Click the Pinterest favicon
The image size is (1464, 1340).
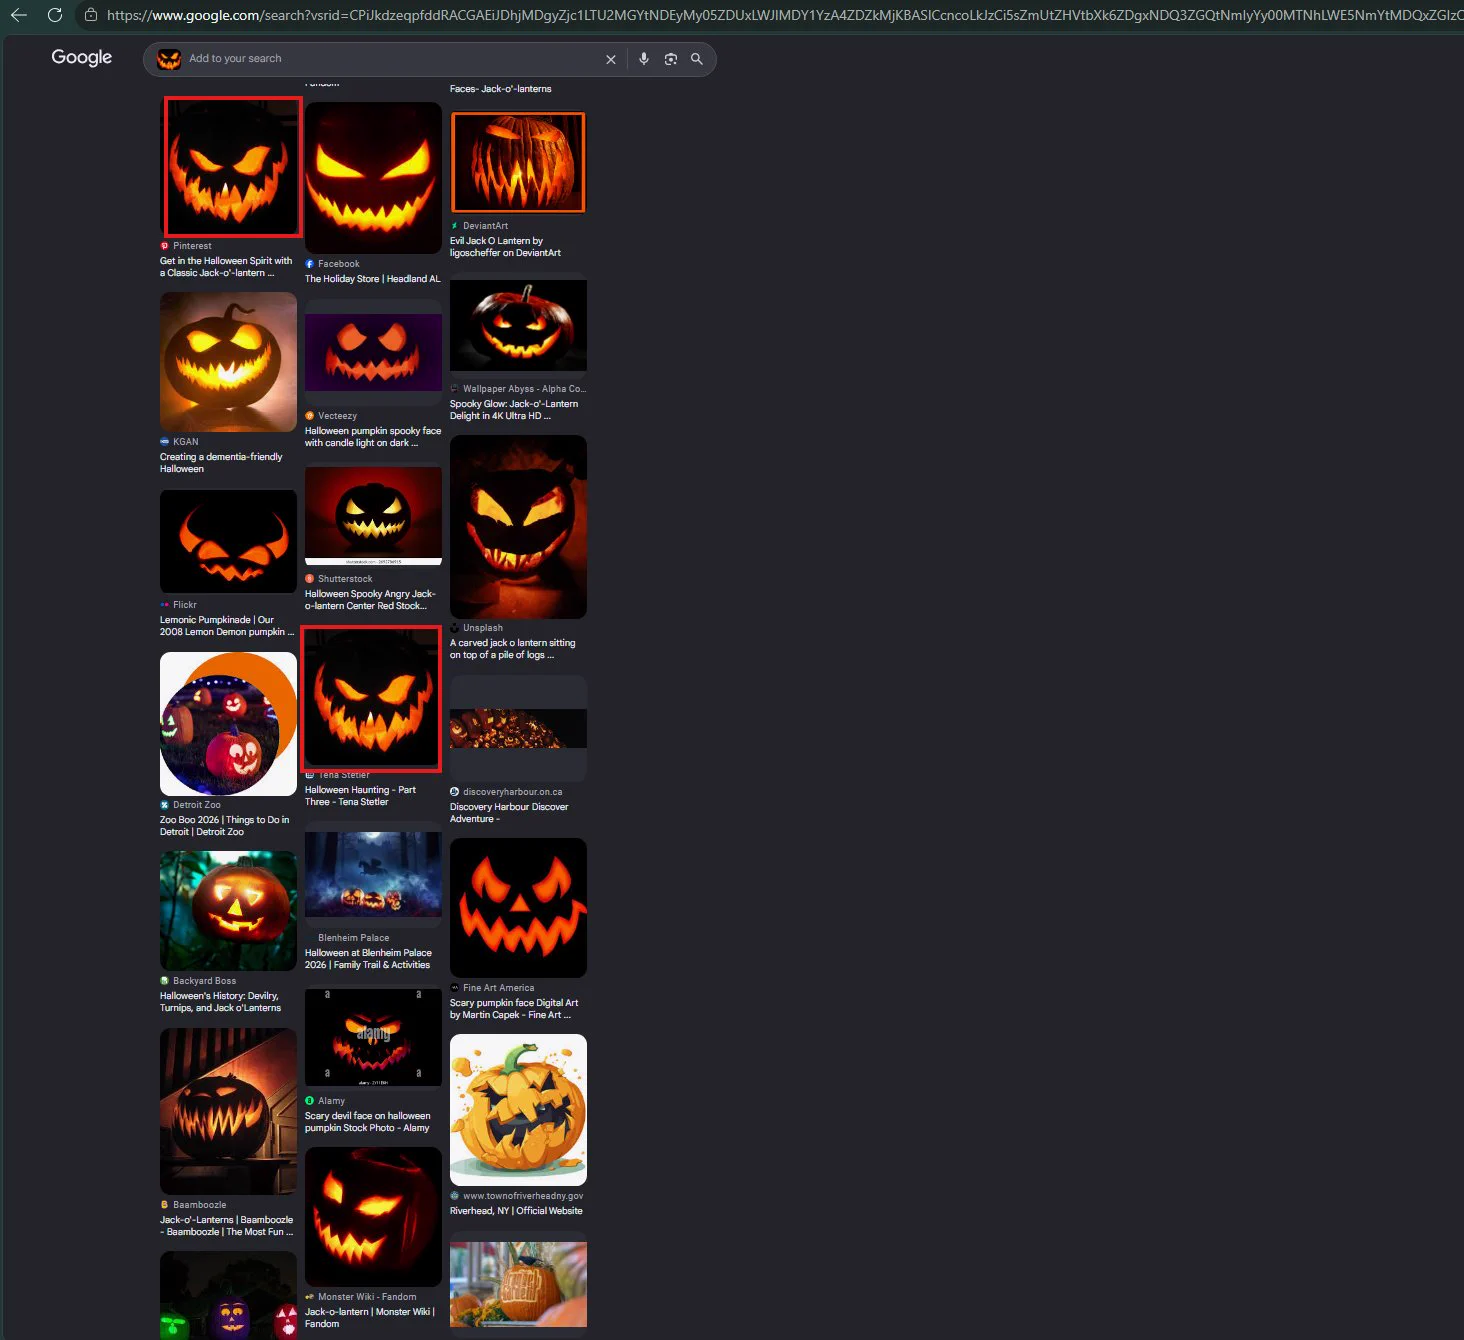(x=165, y=246)
